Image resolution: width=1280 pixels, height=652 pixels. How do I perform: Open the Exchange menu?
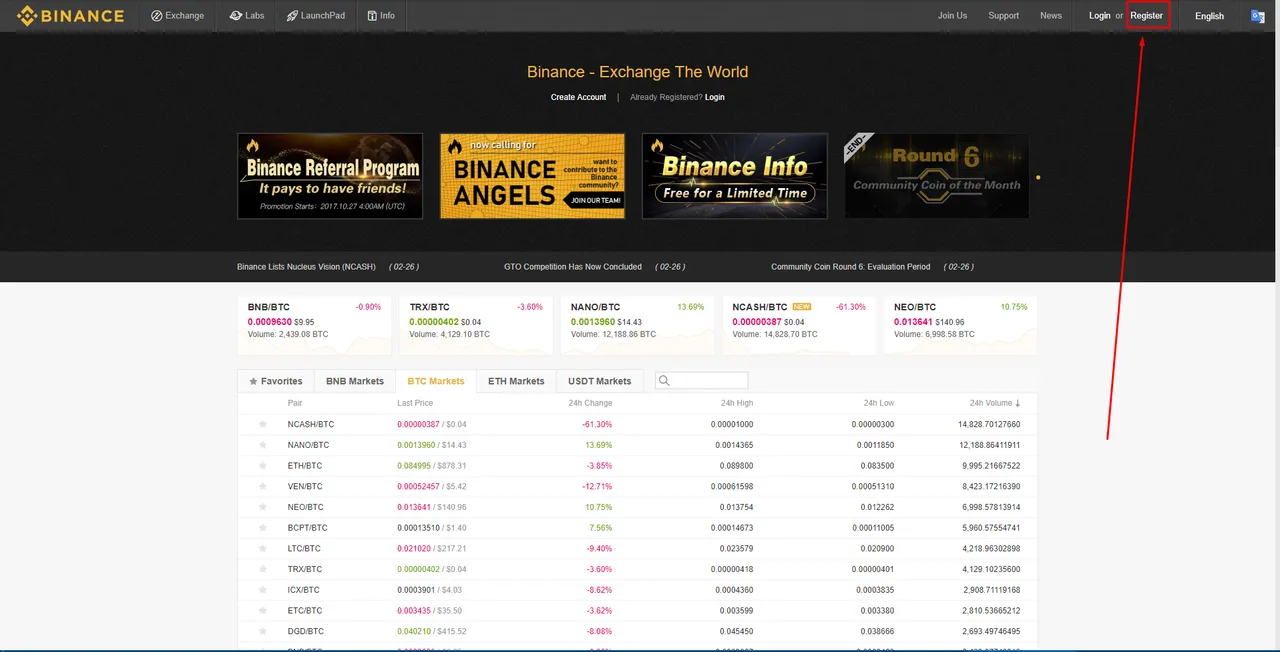point(177,16)
